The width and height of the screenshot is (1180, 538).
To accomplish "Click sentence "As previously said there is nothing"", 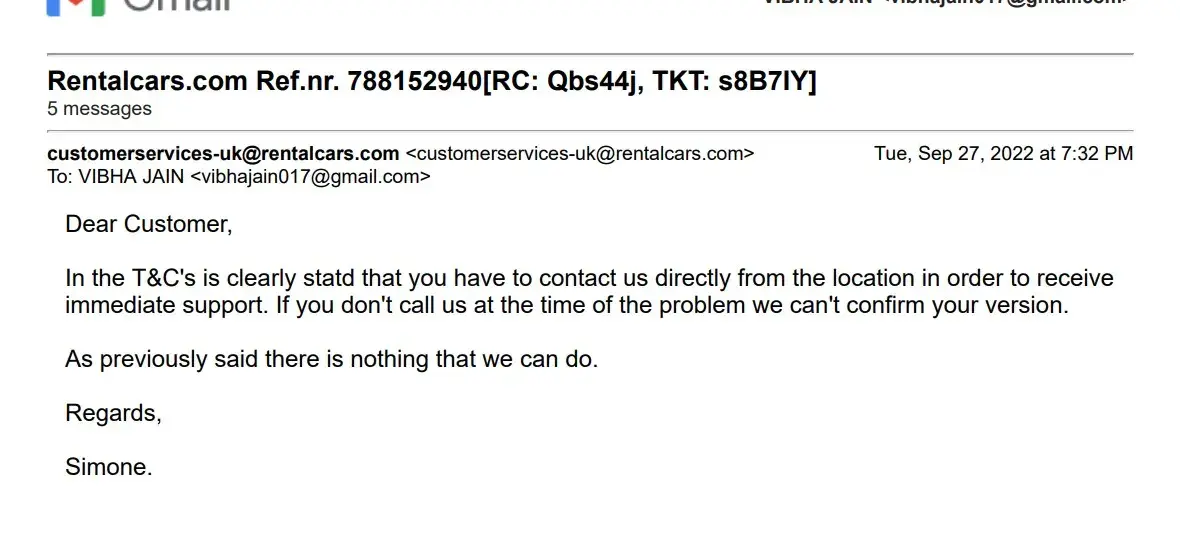I will 330,359.
